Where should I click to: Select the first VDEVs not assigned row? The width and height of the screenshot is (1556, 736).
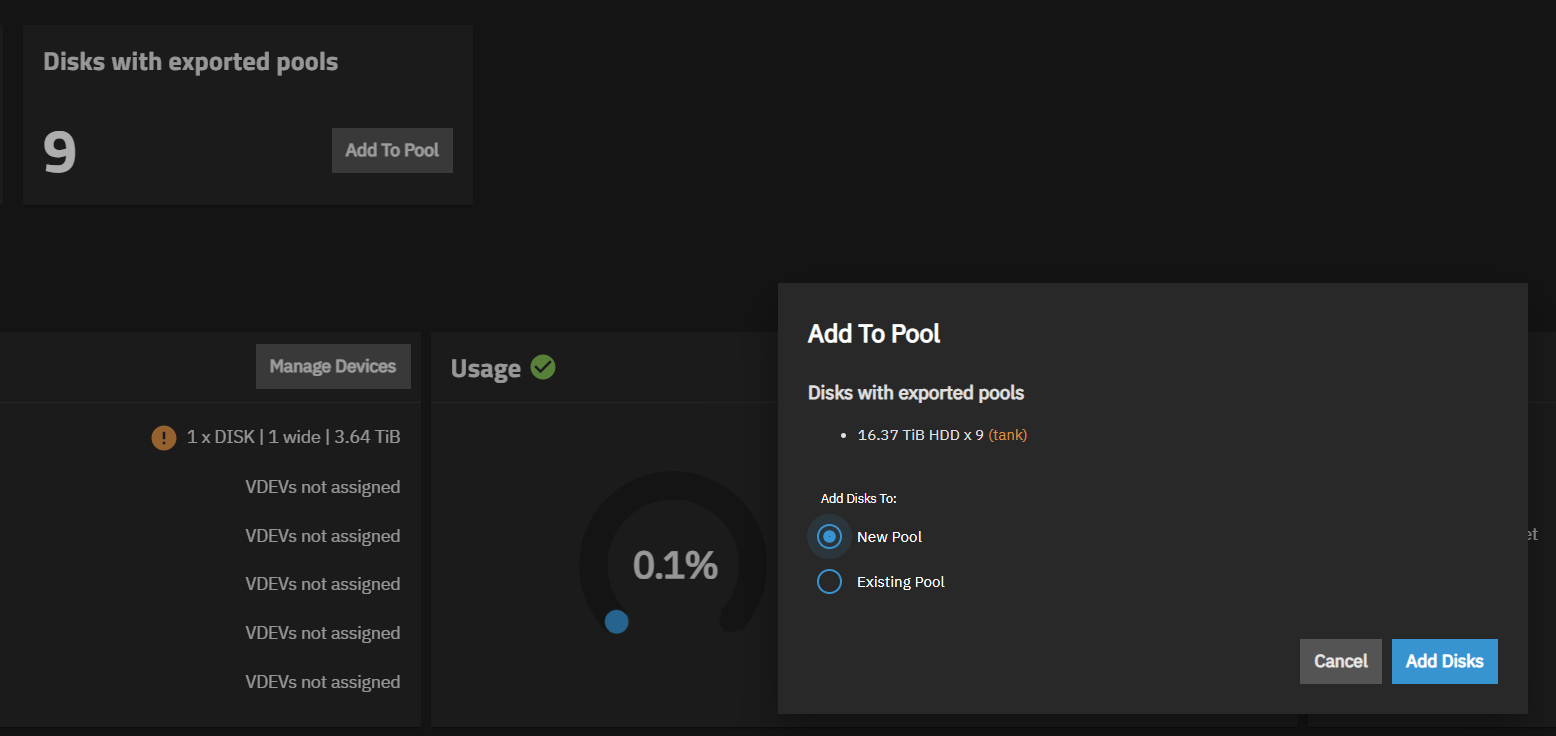(322, 487)
